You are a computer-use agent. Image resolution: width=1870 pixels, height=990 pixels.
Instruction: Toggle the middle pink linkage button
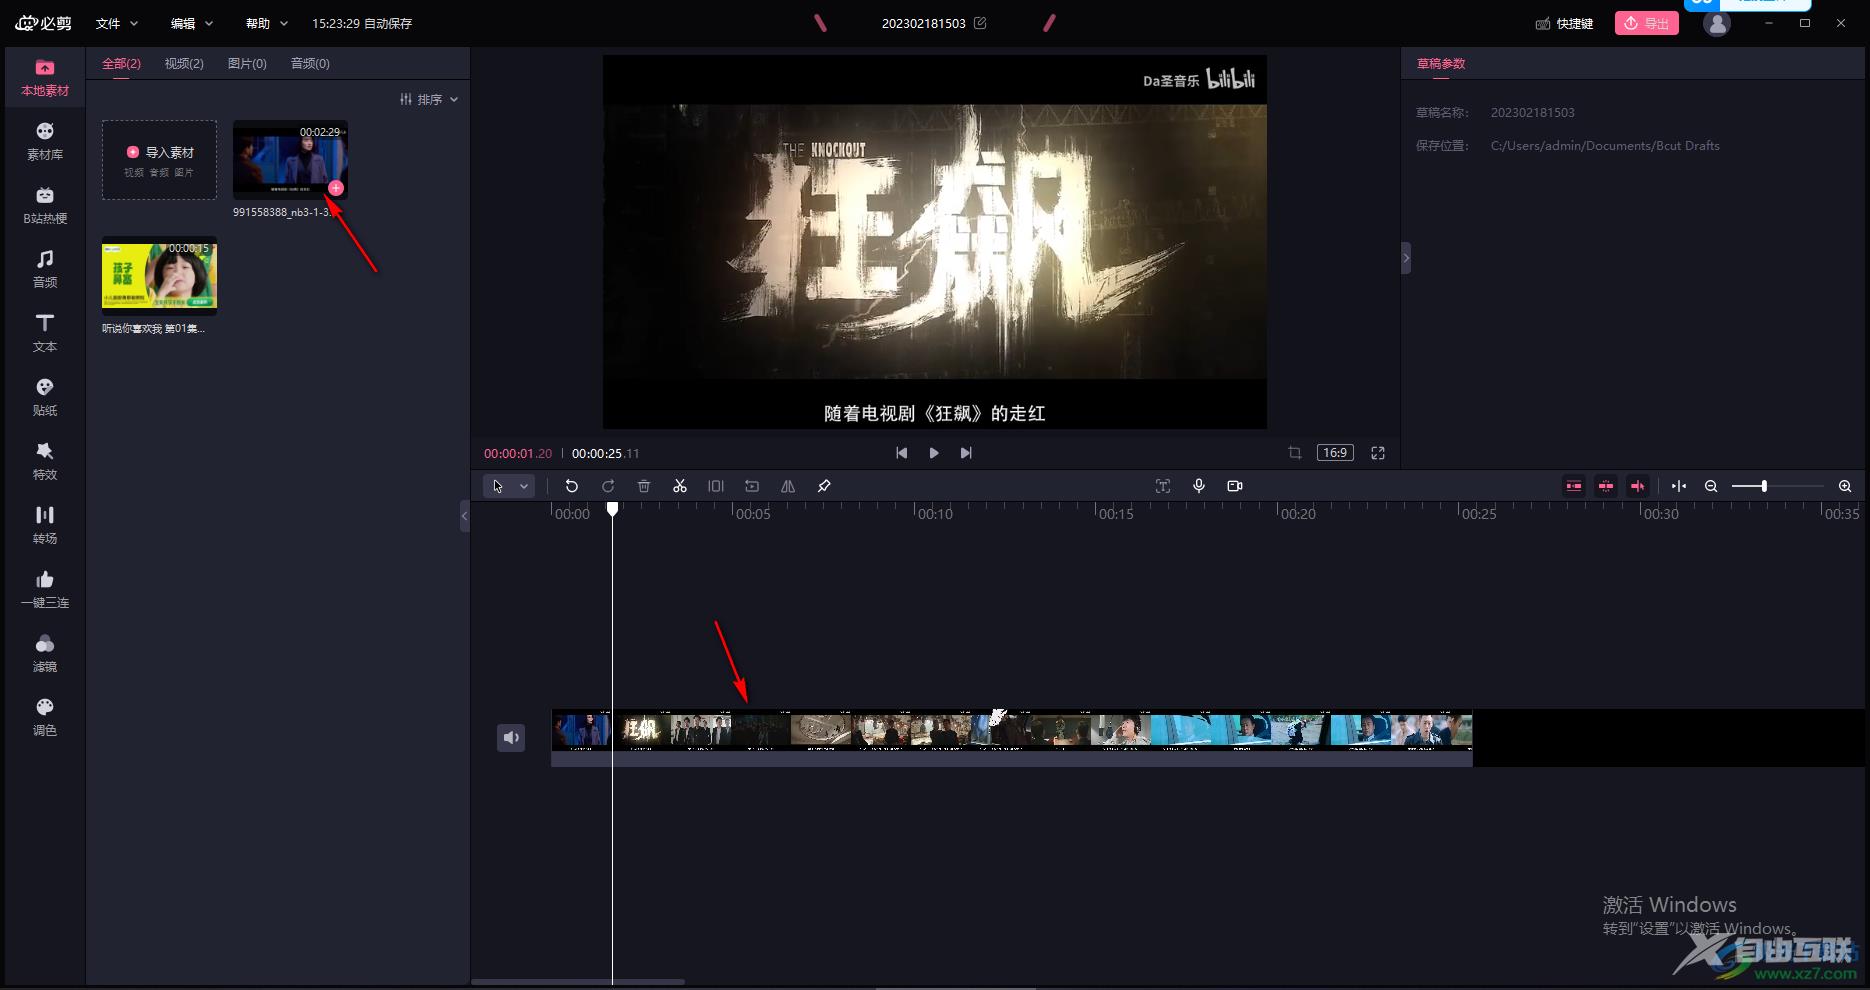pos(1606,486)
